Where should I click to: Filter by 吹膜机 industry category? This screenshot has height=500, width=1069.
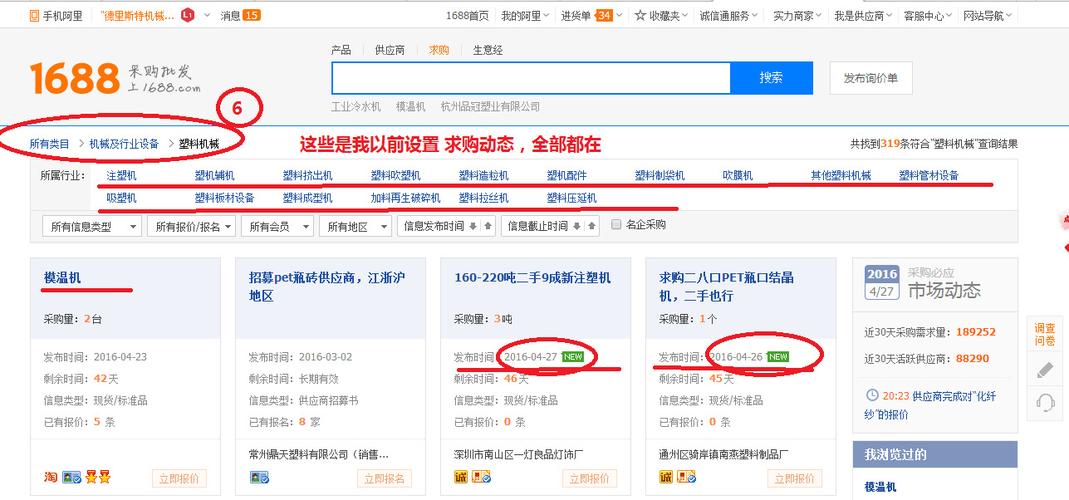pyautogui.click(x=738, y=175)
